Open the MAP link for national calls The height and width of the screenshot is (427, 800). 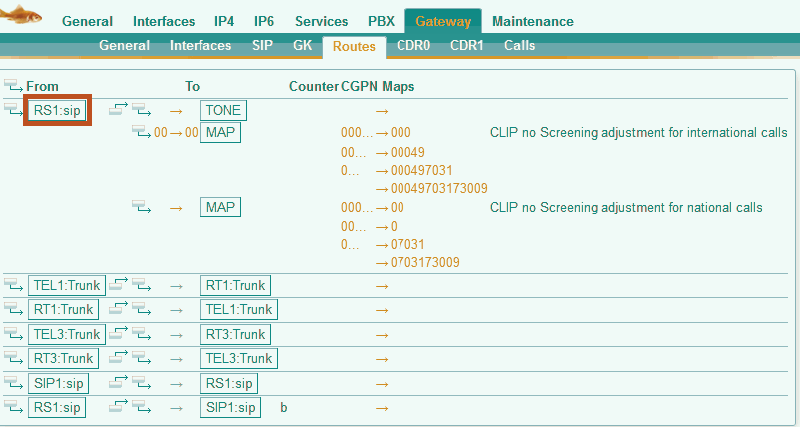tap(220, 207)
